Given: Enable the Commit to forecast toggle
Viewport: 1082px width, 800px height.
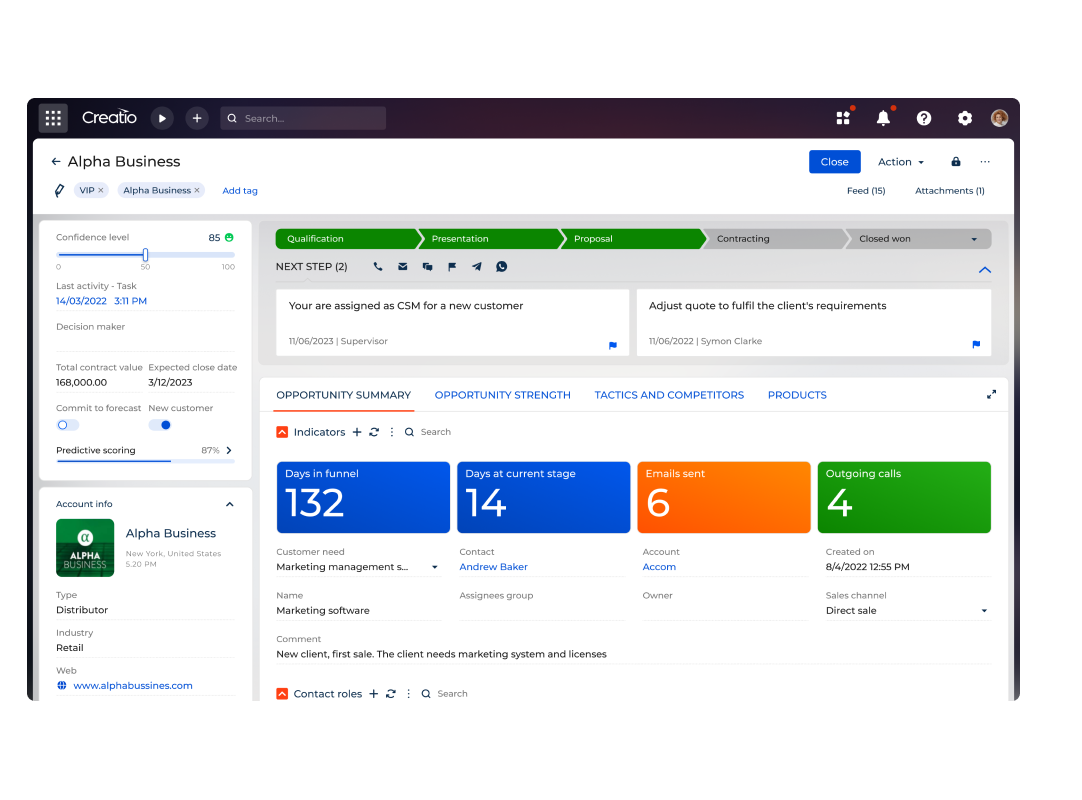Looking at the screenshot, I should (x=67, y=425).
